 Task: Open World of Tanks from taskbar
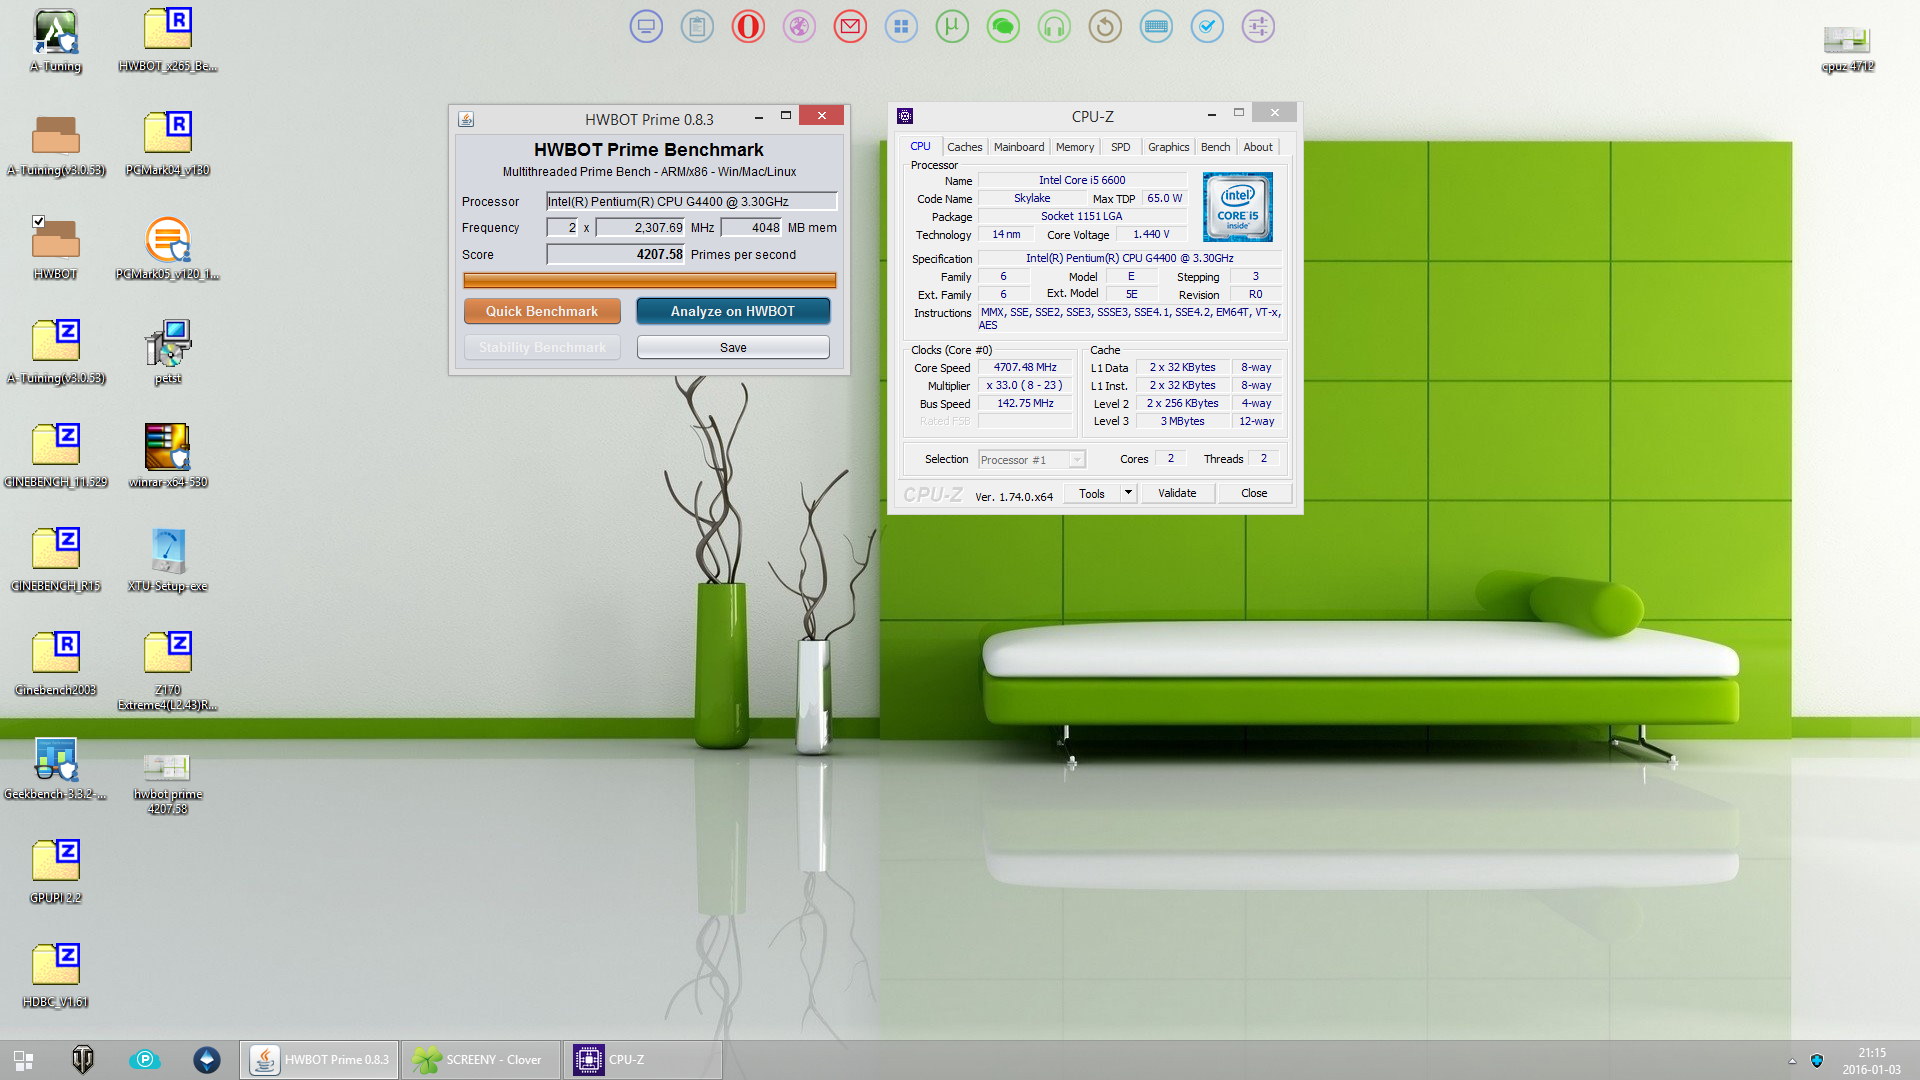(x=83, y=1060)
